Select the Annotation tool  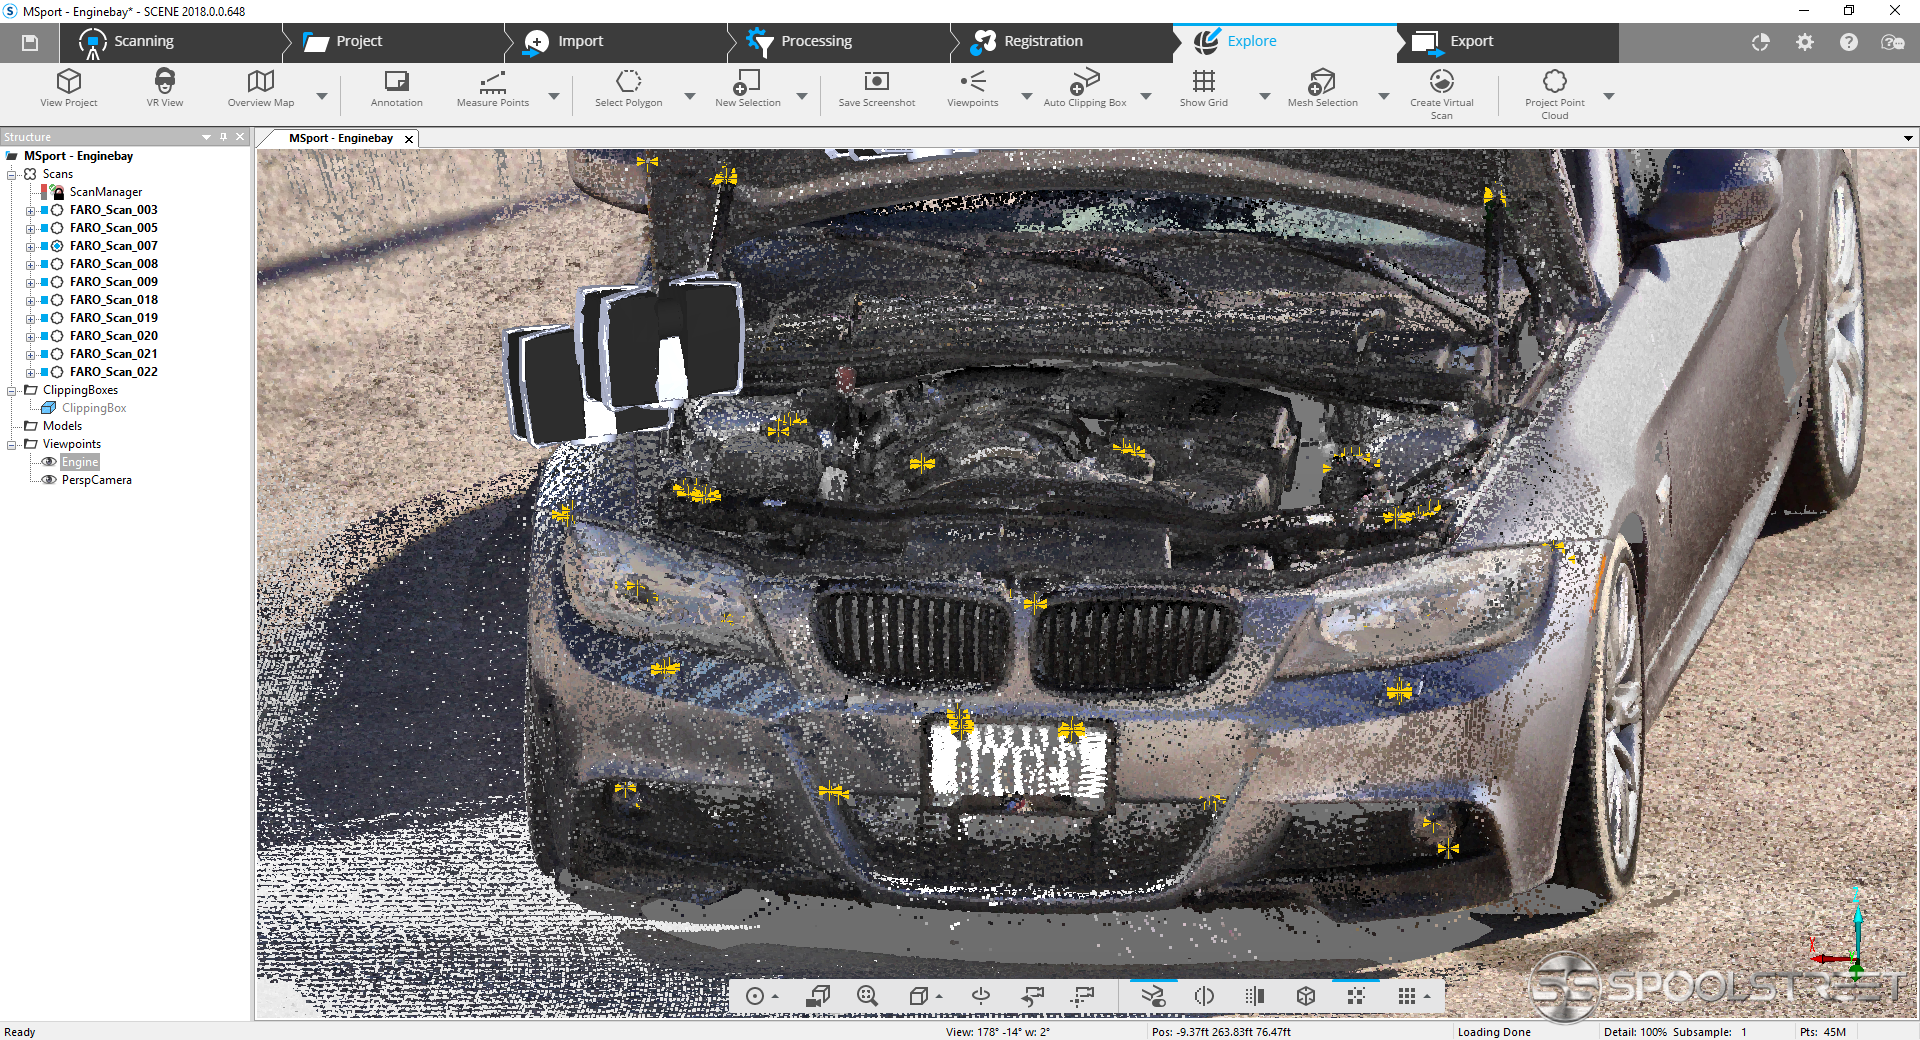396,88
